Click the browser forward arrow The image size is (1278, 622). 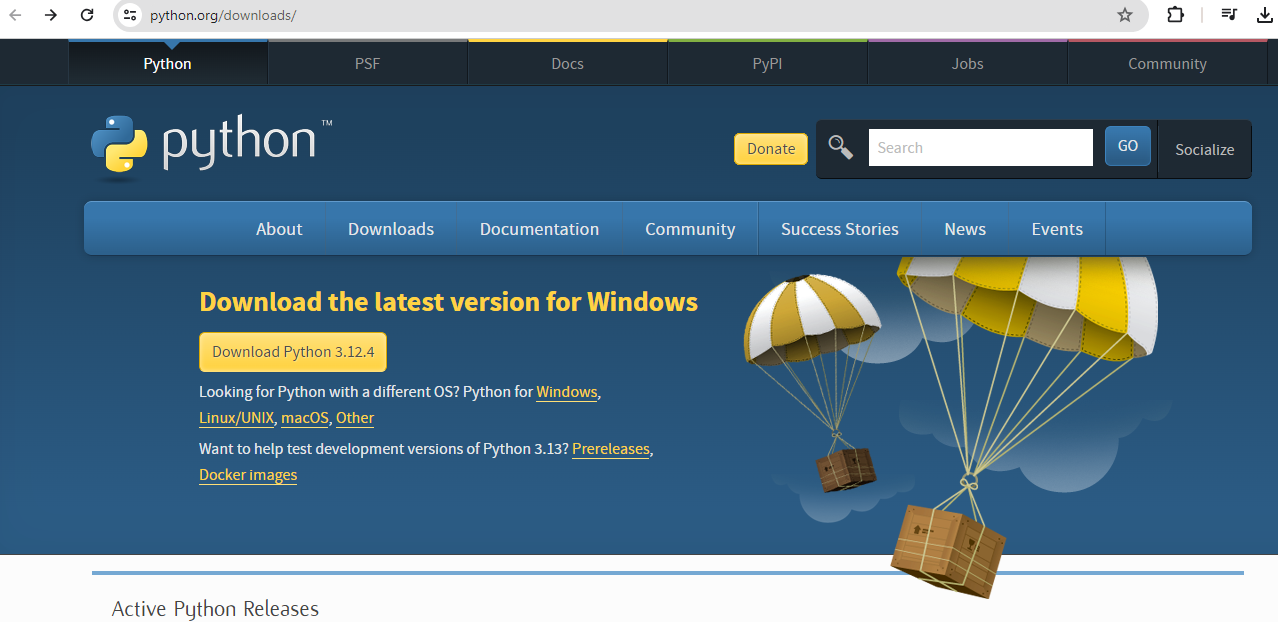(51, 15)
